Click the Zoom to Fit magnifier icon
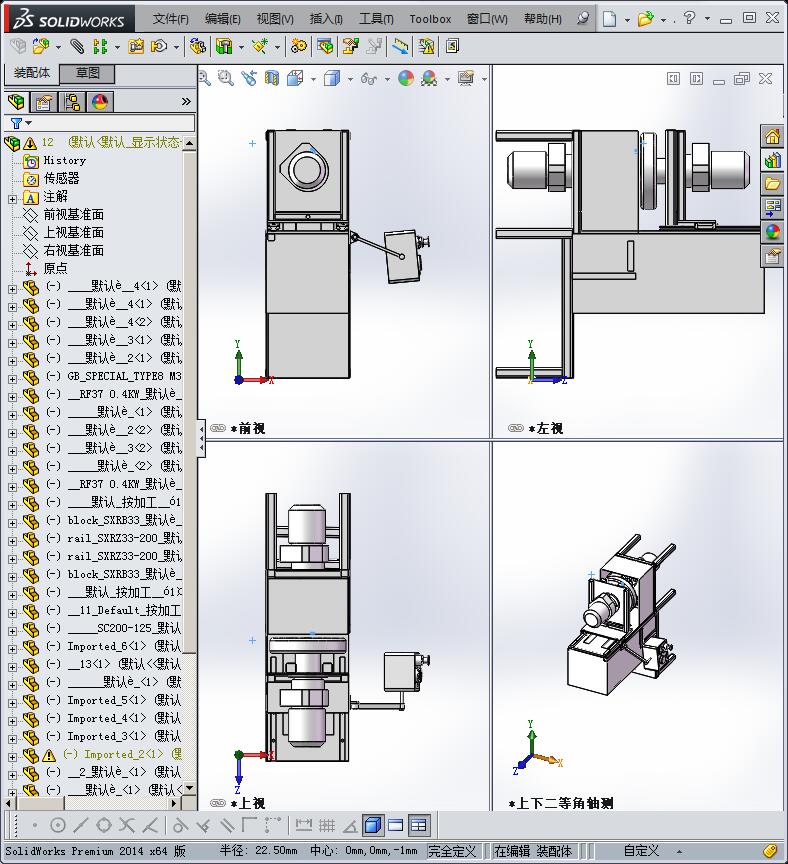788x864 pixels. tap(204, 78)
